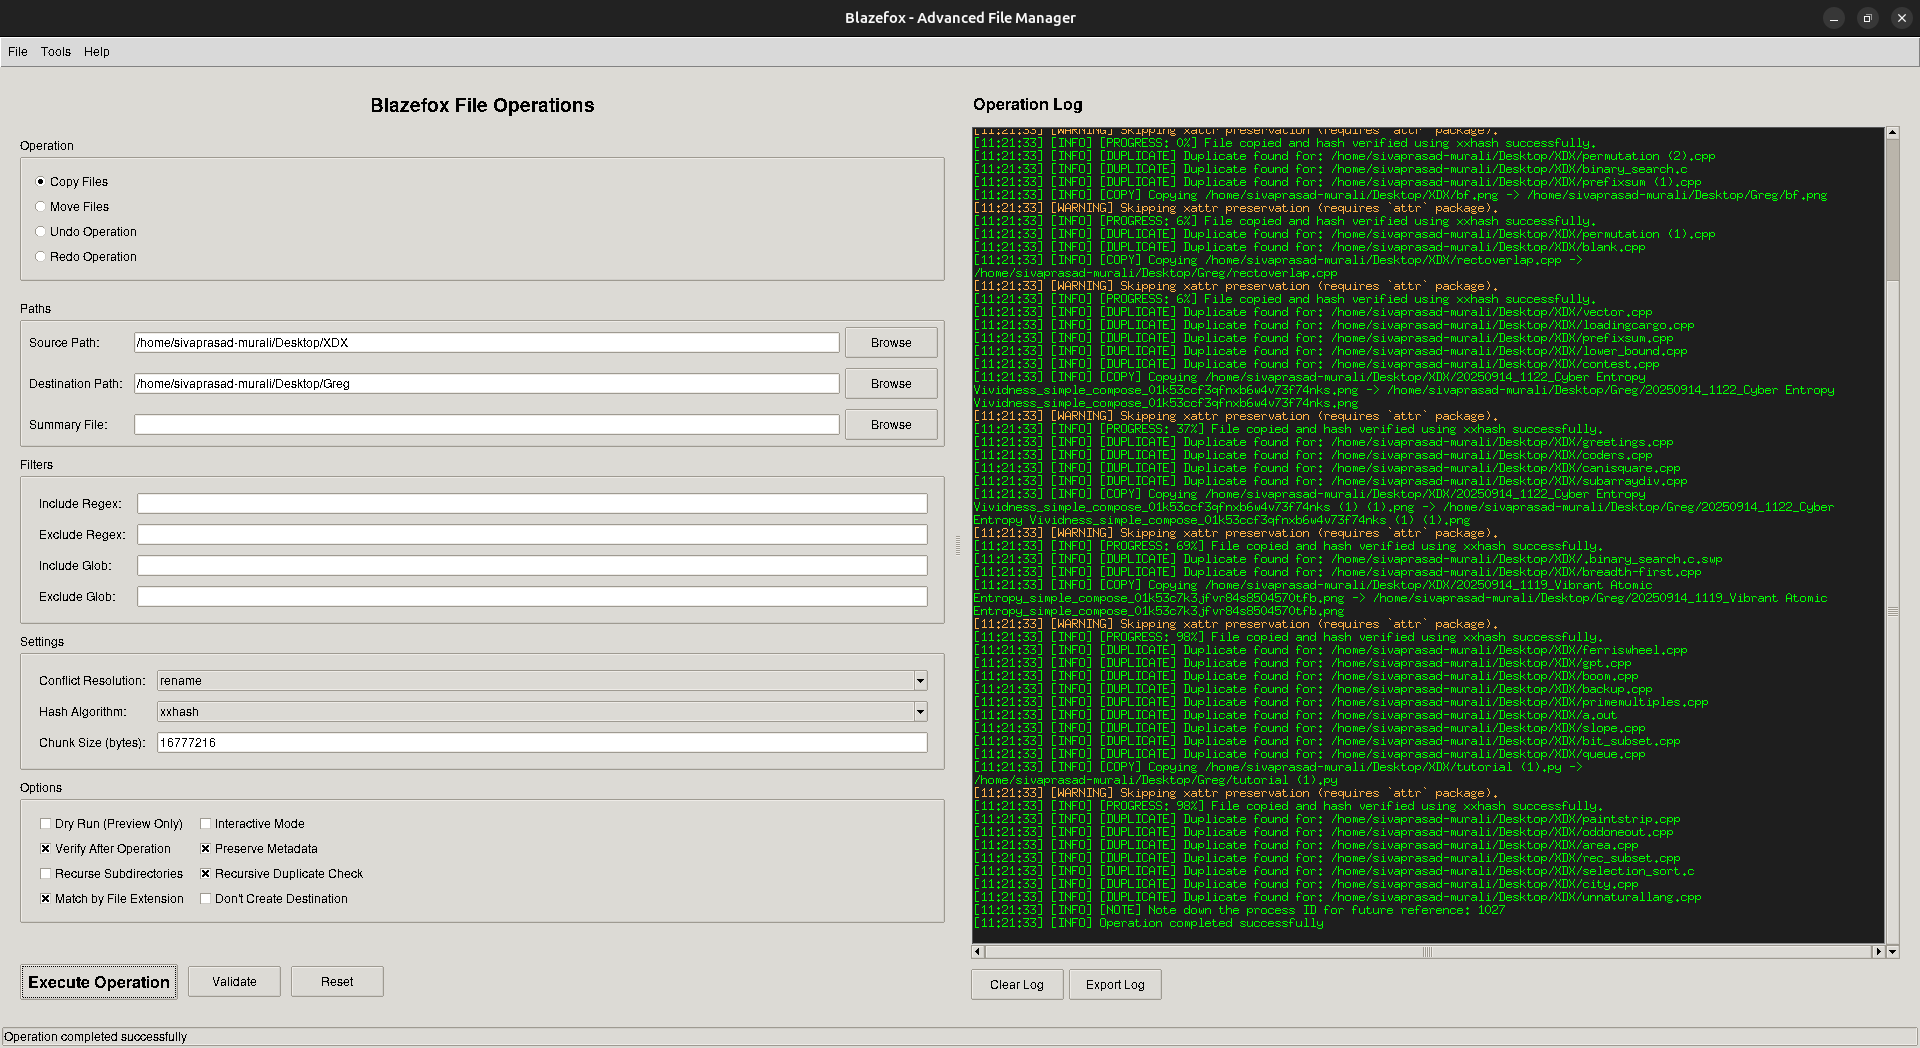This screenshot has width=1920, height=1048.
Task: Click log horizontal scrollbar right arrow
Action: [1879, 952]
